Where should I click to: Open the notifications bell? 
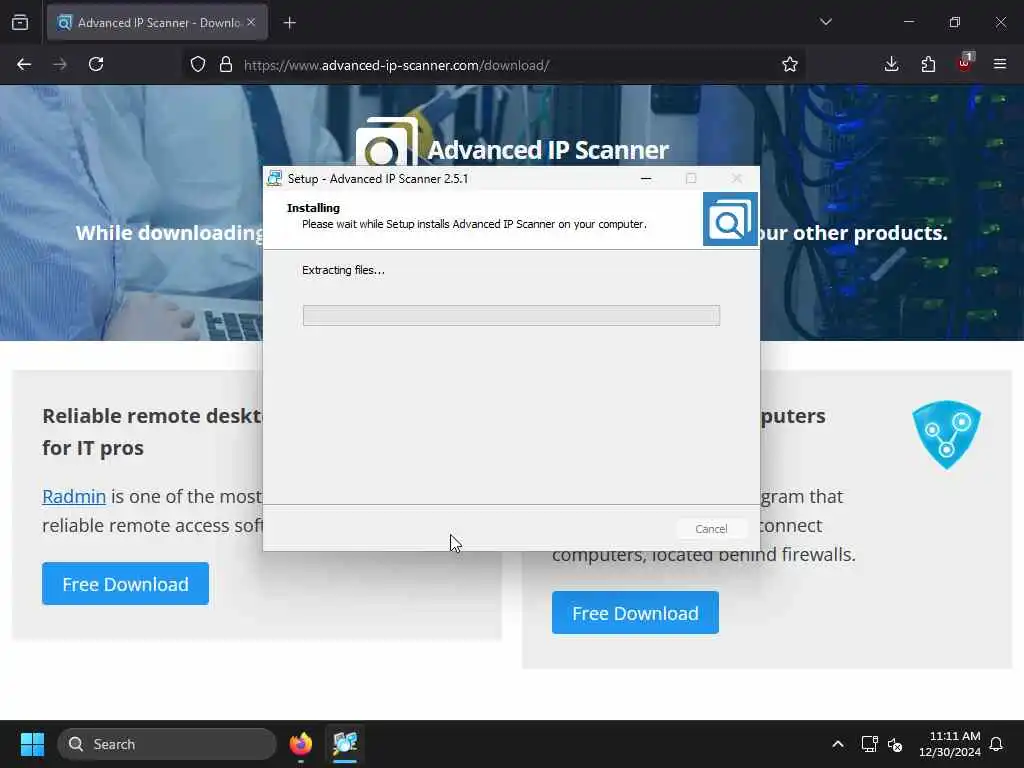point(997,744)
